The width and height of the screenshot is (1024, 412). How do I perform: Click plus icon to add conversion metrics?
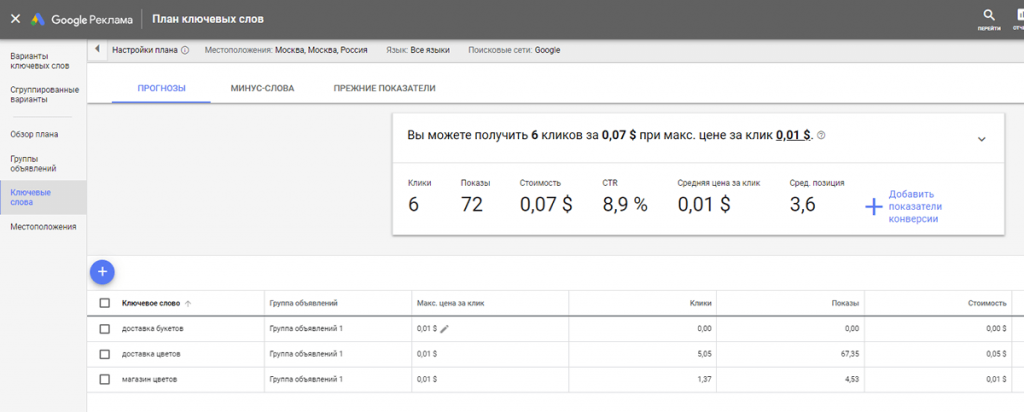pyautogui.click(x=873, y=206)
